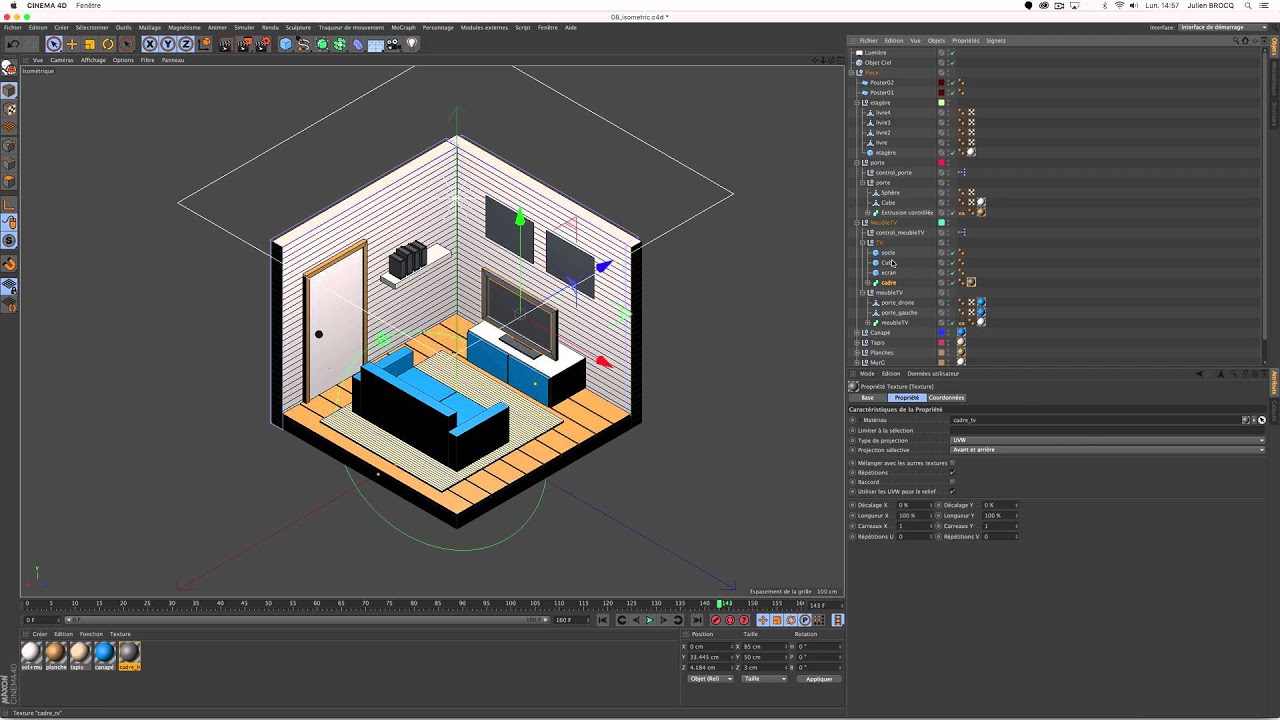
Task: Select the canapé blue material thumbnail
Action: [104, 655]
